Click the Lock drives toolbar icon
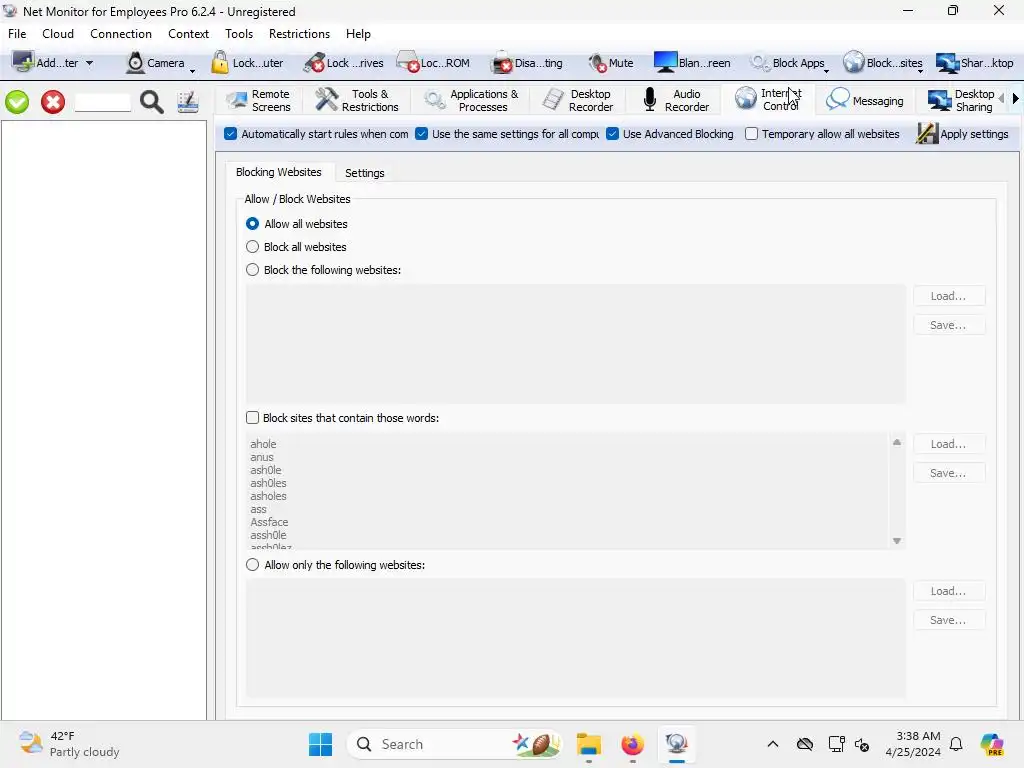Viewport: 1024px width, 768px height. tap(314, 62)
